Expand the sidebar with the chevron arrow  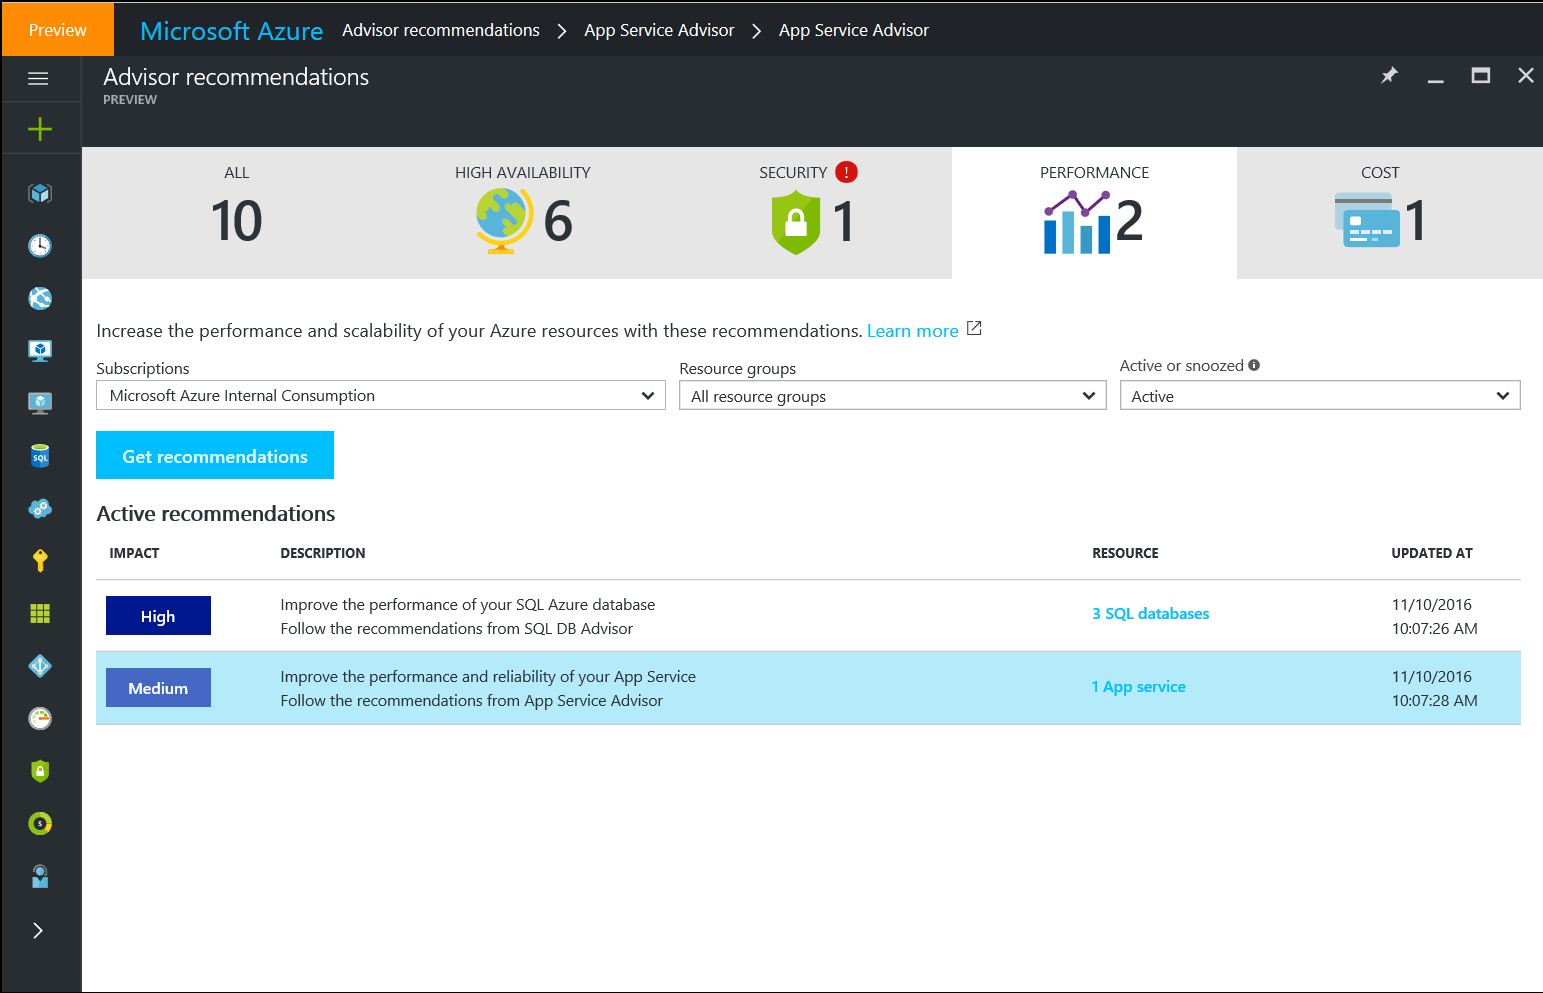pos(38,930)
